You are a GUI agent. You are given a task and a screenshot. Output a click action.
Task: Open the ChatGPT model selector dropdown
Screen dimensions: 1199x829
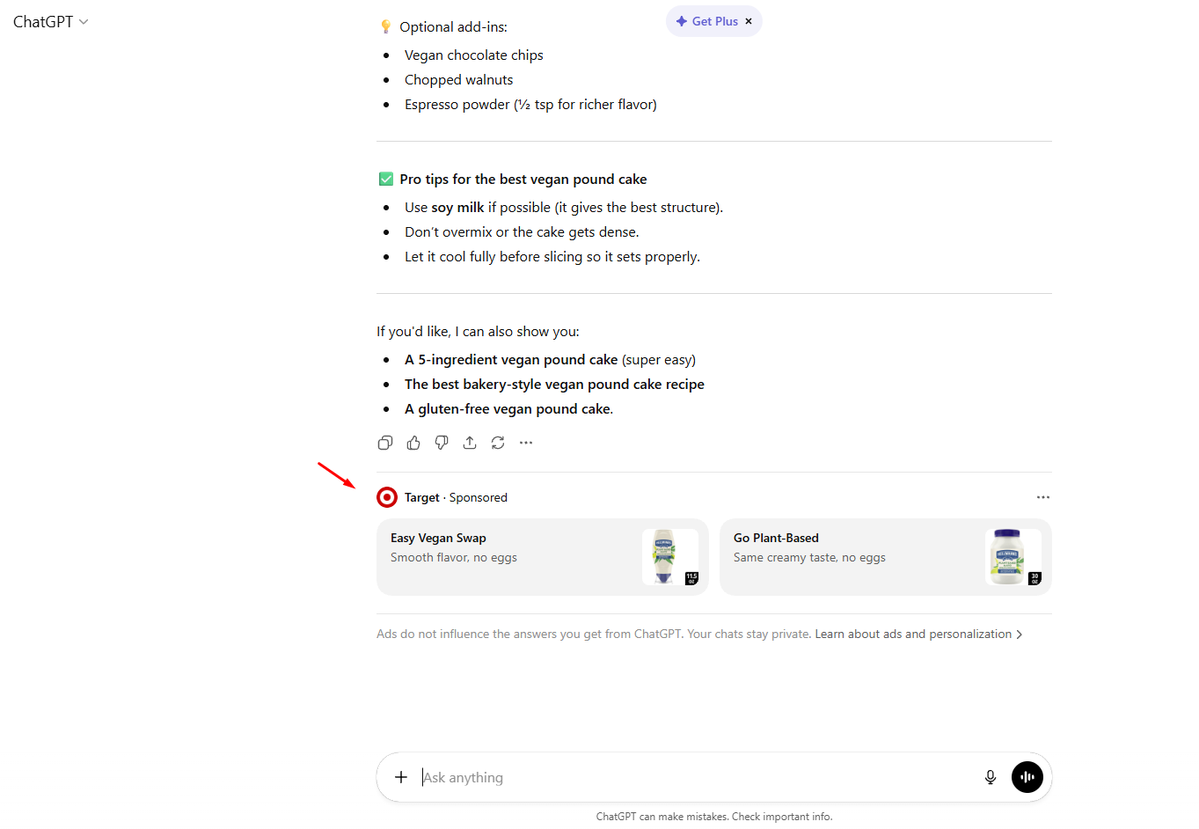[x=50, y=21]
